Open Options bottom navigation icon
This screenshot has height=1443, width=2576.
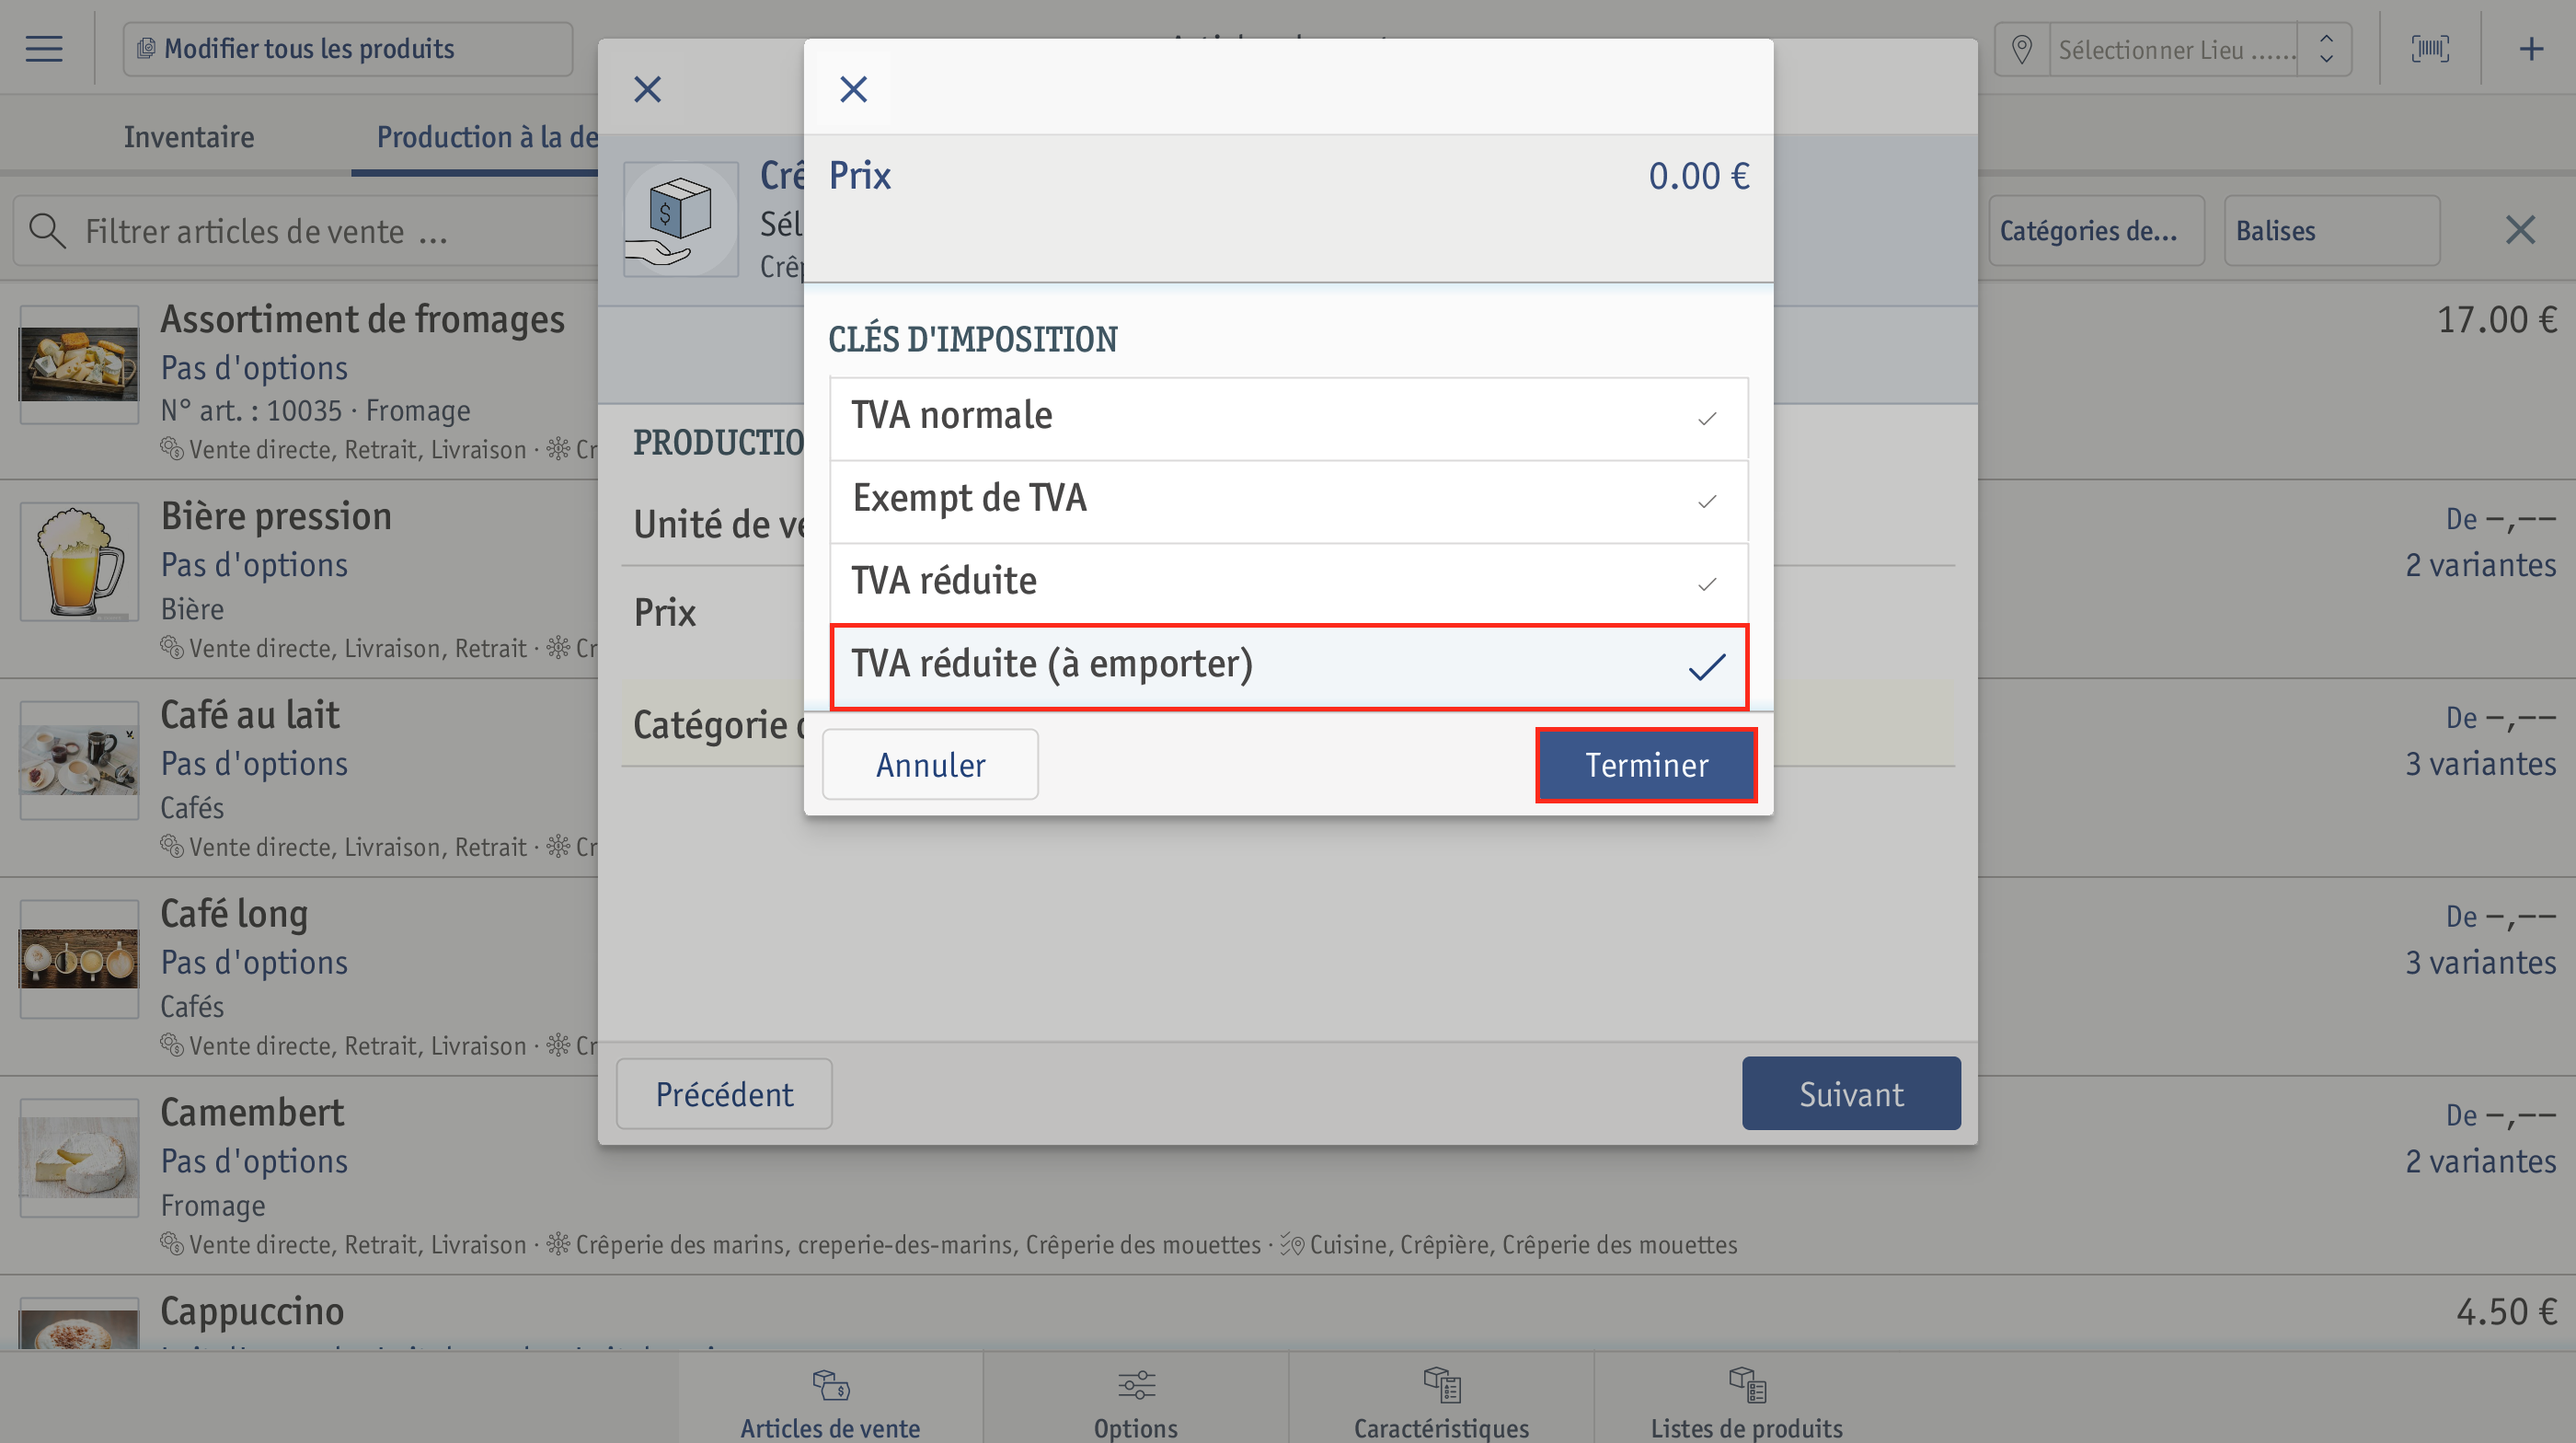[x=1136, y=1385]
